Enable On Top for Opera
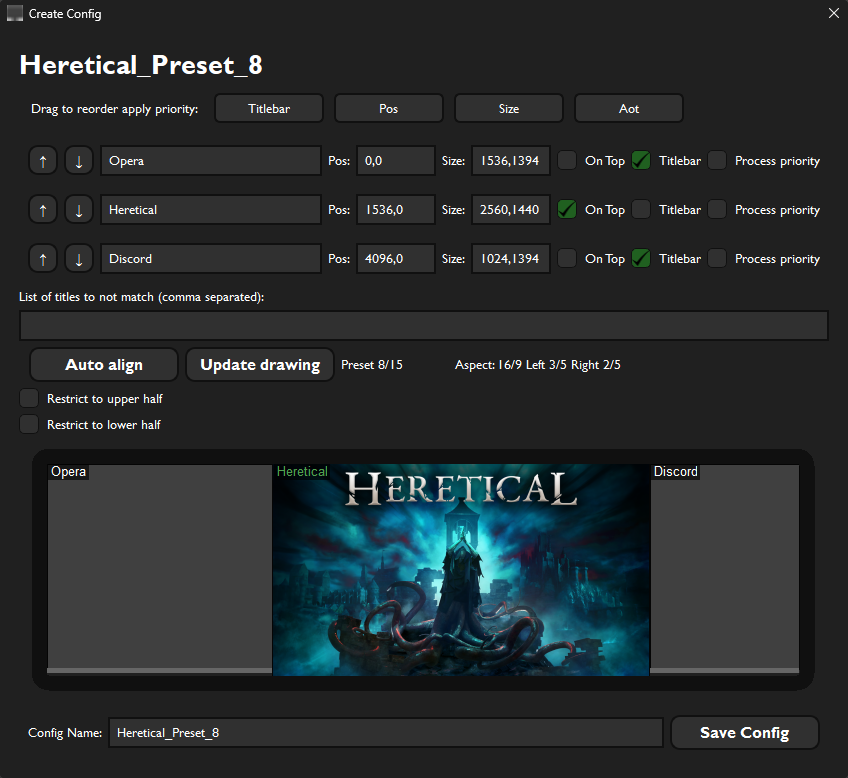This screenshot has height=778, width=848. pos(567,161)
